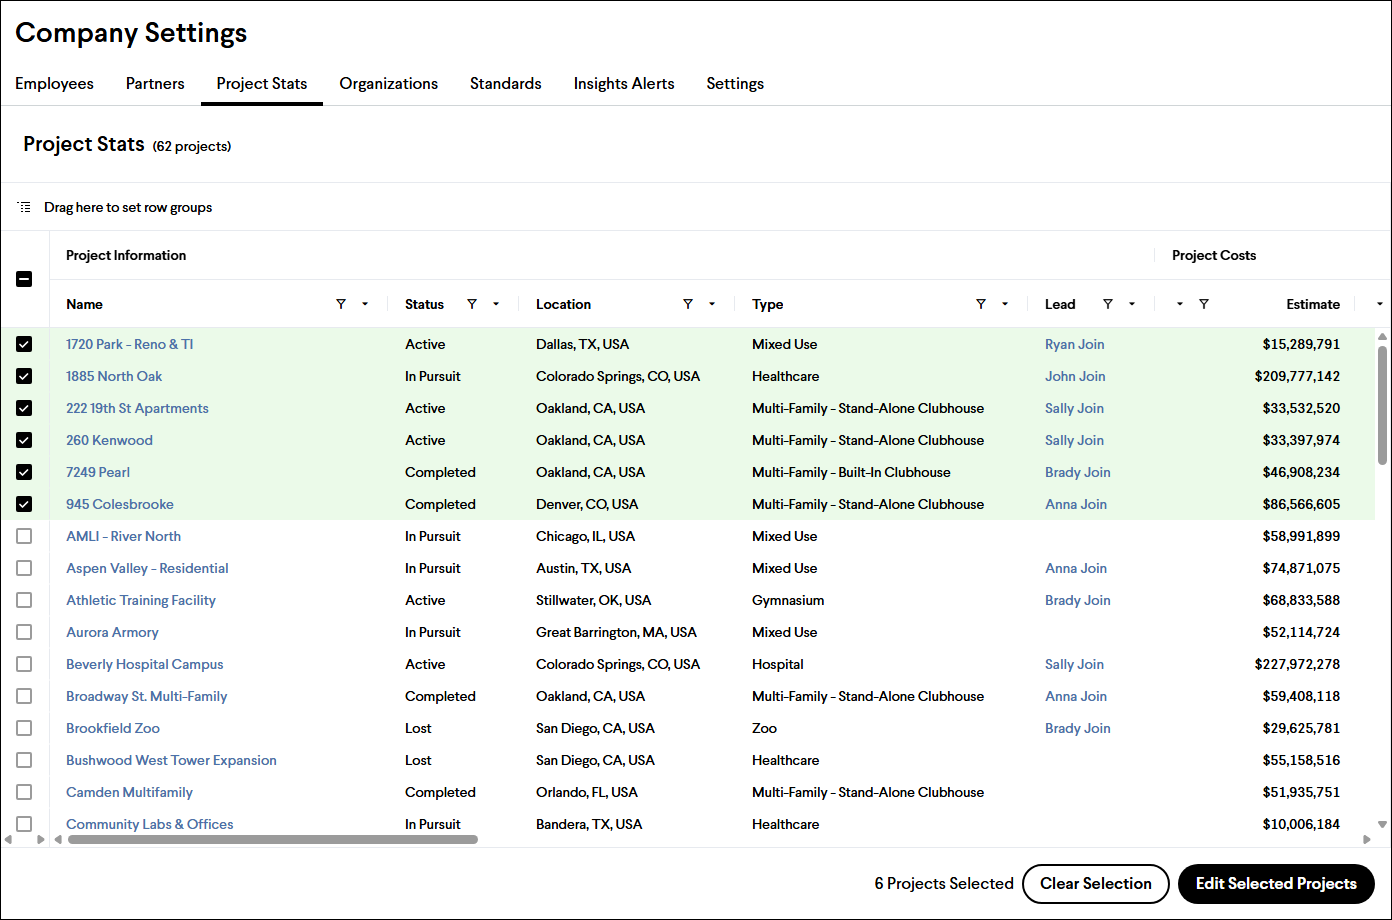Click the Zoo type cell
Viewport: 1392px width, 920px height.
(764, 728)
